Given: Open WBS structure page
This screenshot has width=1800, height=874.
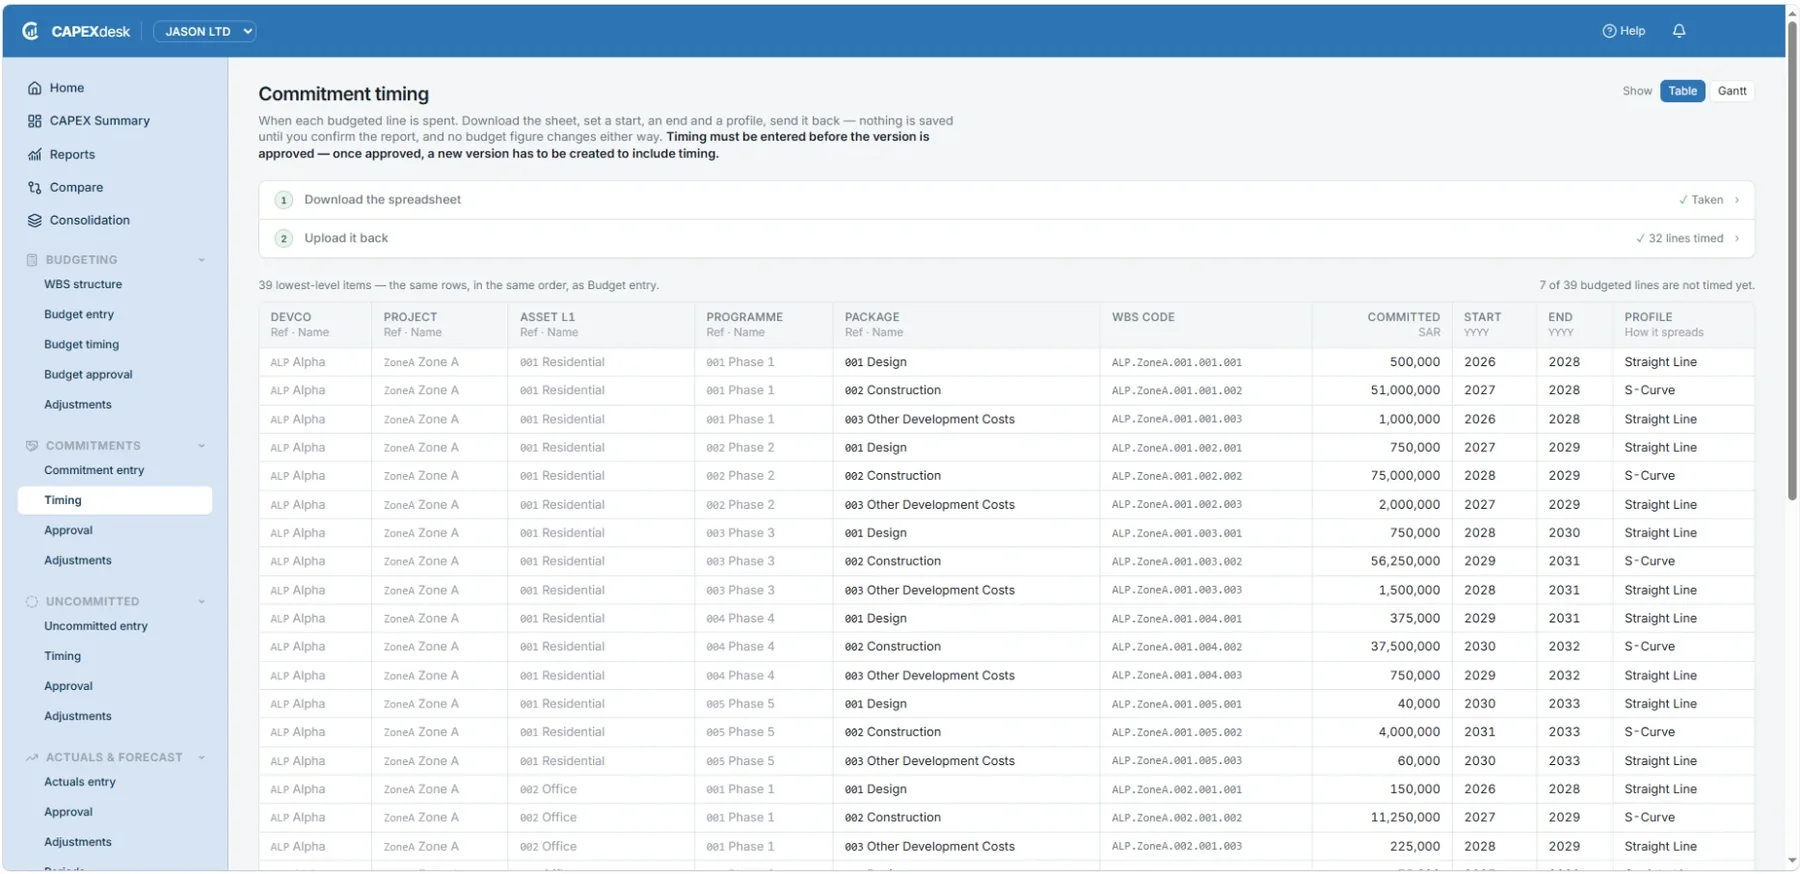Looking at the screenshot, I should 83,284.
